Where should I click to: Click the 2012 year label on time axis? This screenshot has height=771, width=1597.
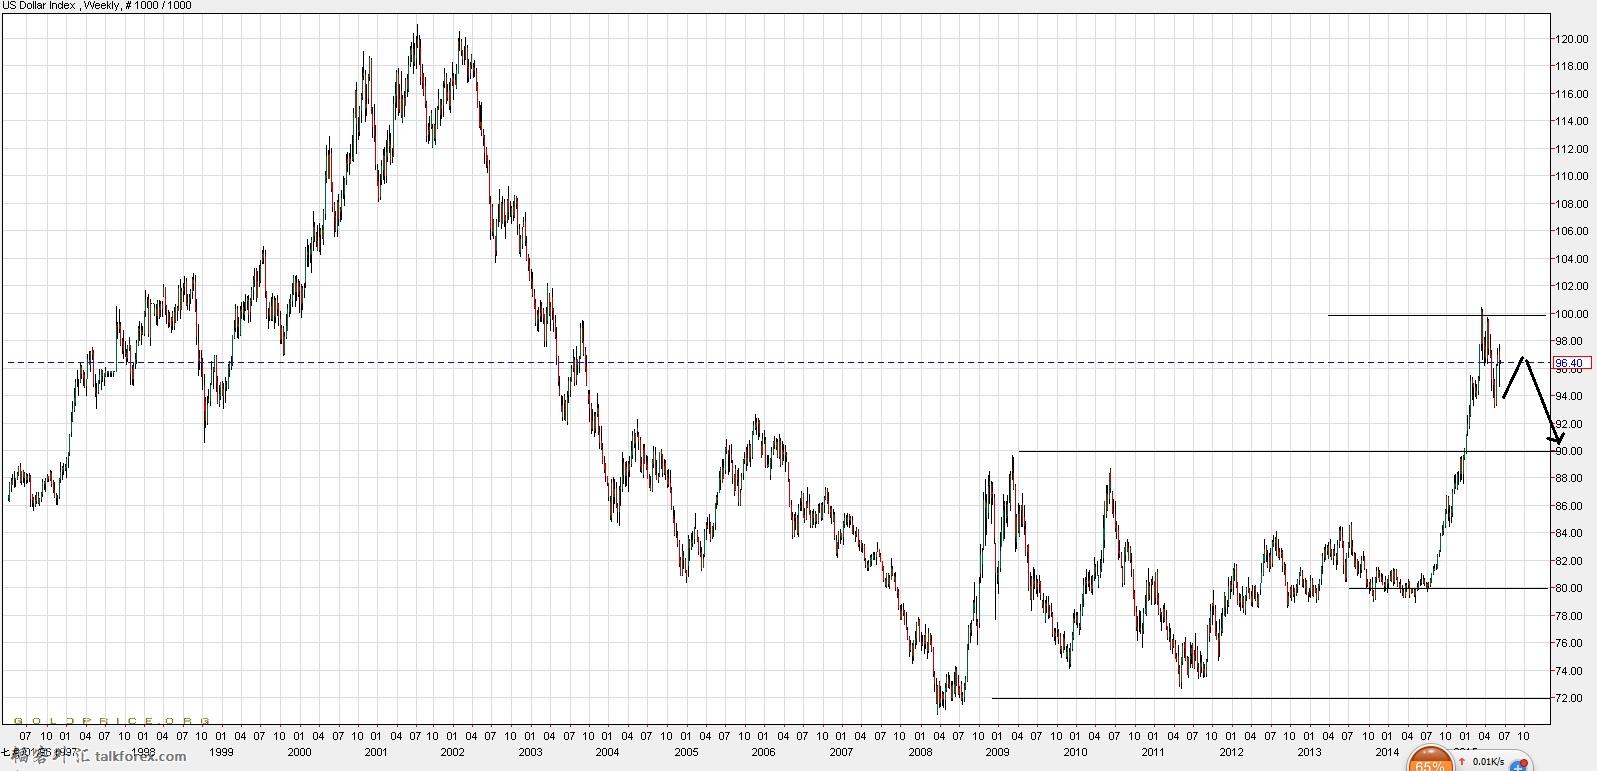click(x=1231, y=752)
